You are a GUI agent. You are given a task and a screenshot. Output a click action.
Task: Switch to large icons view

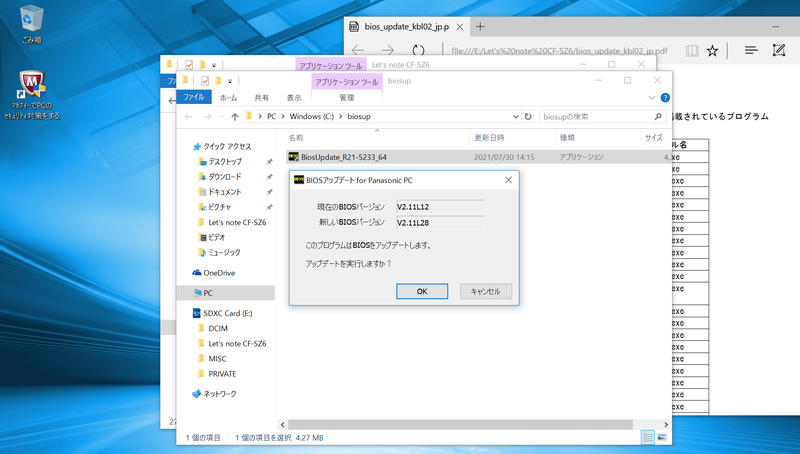[662, 437]
